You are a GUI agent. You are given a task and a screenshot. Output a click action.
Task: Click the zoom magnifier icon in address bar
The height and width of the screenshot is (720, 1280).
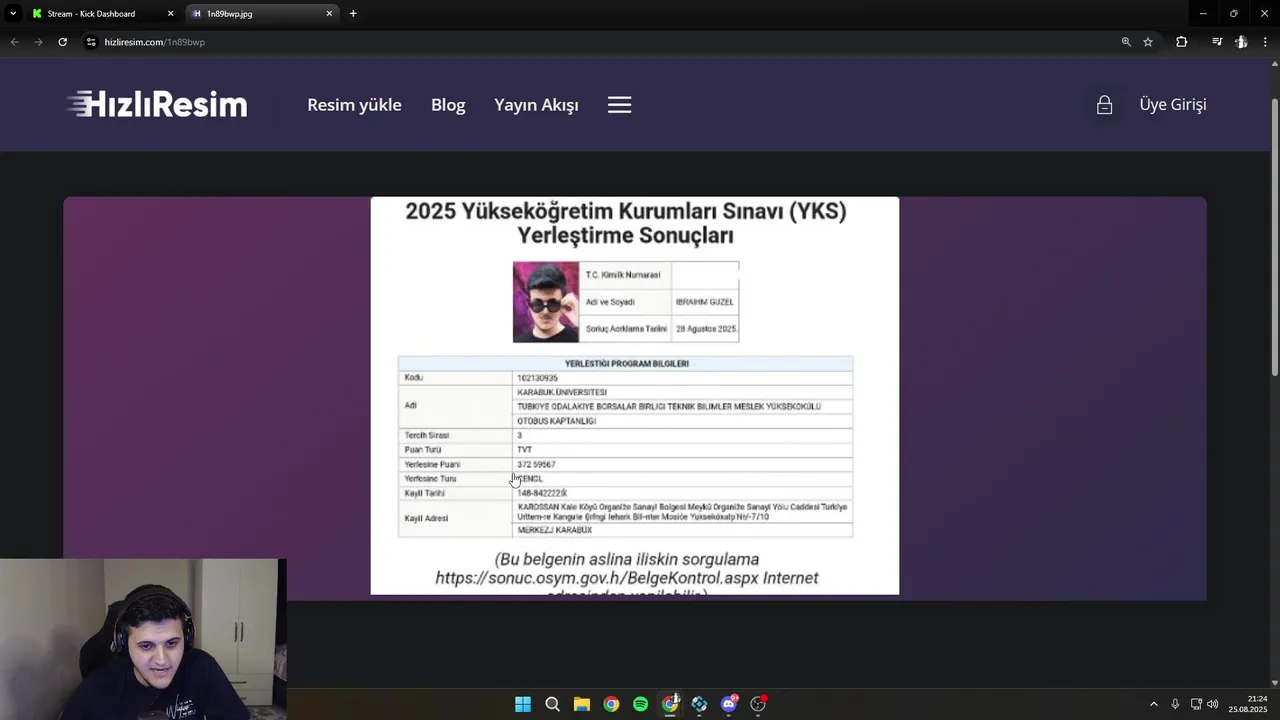(1126, 42)
